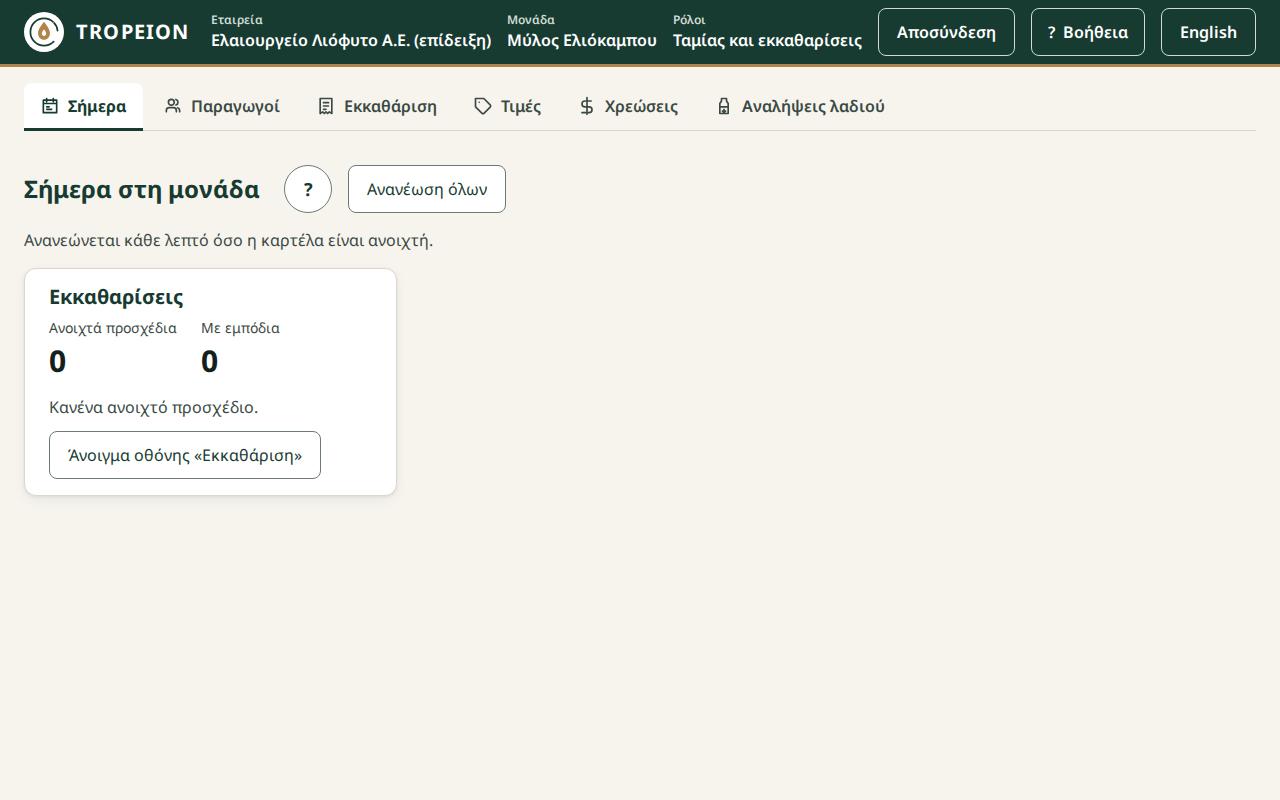
Task: Click the Σήμερα στη μονάδα heading
Action: pos(142,189)
